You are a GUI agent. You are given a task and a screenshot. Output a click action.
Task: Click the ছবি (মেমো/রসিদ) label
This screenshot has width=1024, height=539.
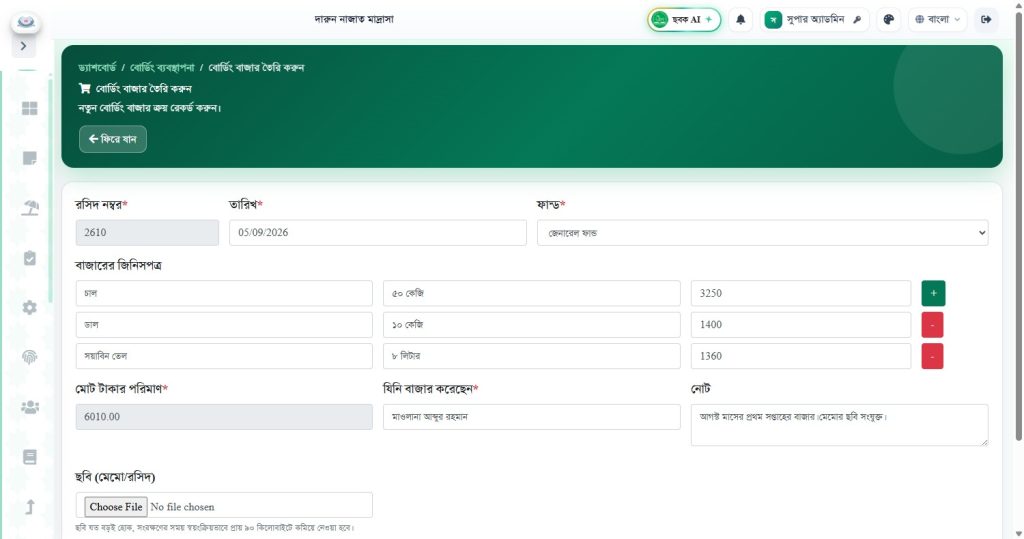(x=115, y=477)
